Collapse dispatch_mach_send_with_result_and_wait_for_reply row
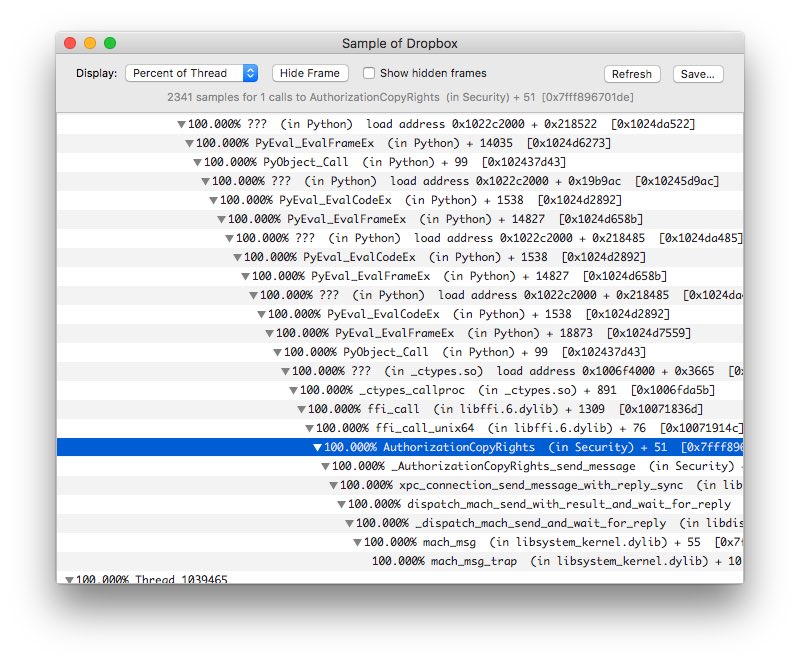 tap(341, 504)
